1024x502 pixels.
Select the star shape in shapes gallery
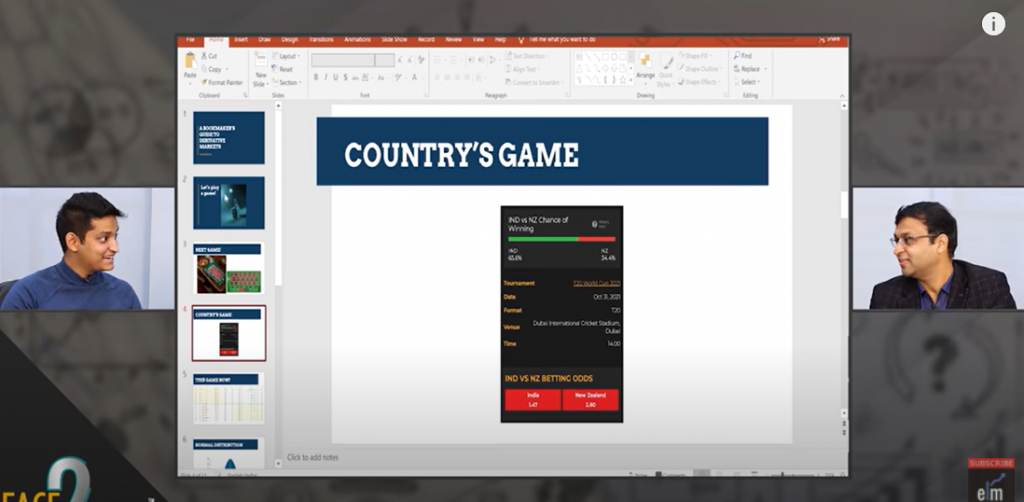(623, 80)
